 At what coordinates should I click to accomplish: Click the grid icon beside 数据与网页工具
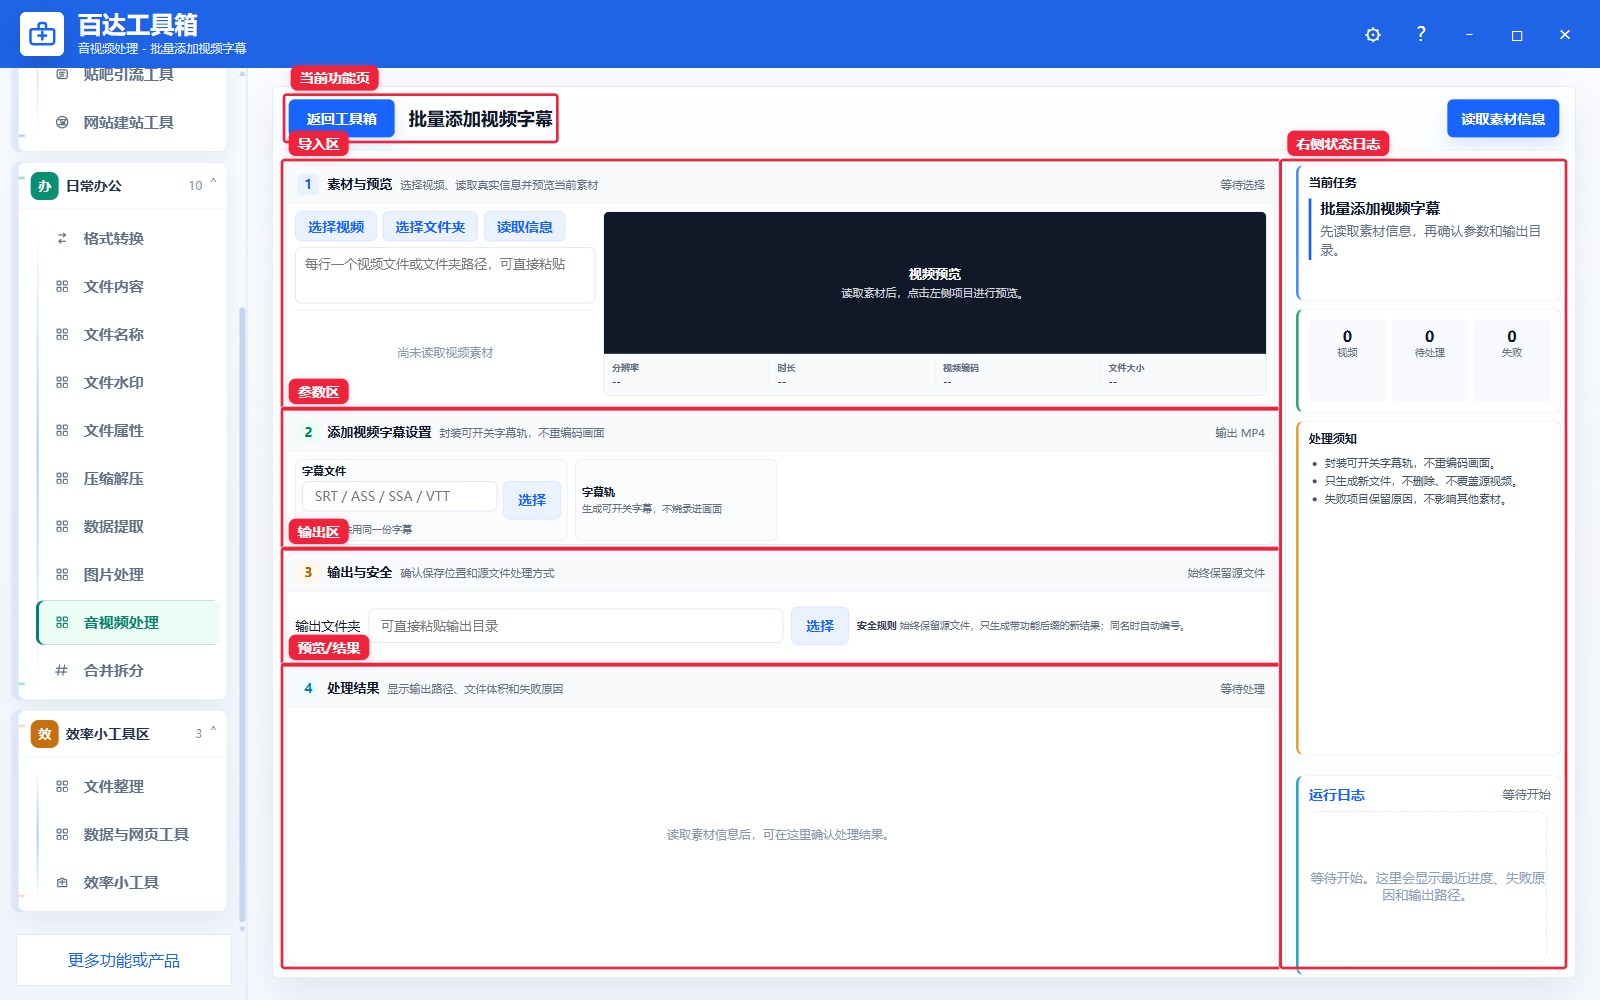point(62,834)
